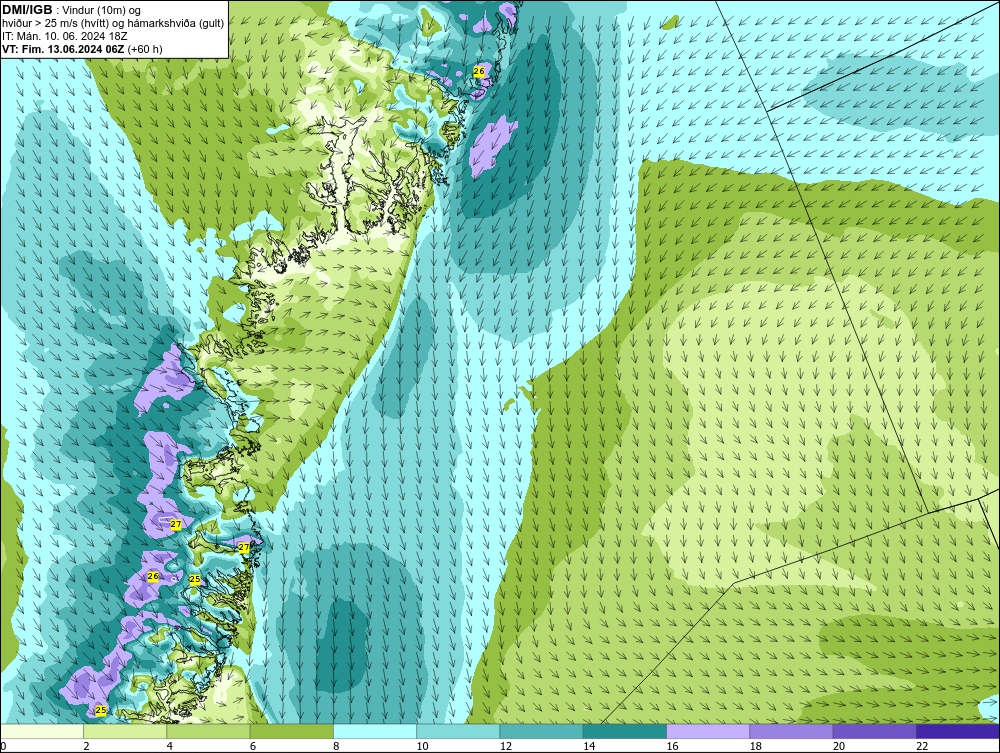Click the "DMI/IGB : Vindur (10m) og" title line
Viewport: 1000px width, 753px height.
(72, 10)
